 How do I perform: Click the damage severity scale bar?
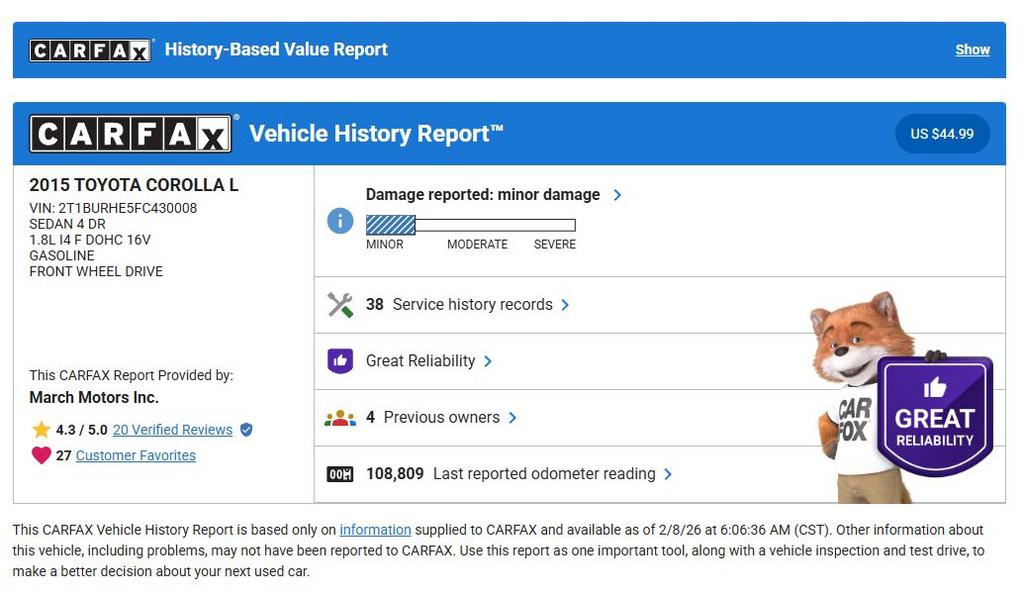[x=470, y=225]
